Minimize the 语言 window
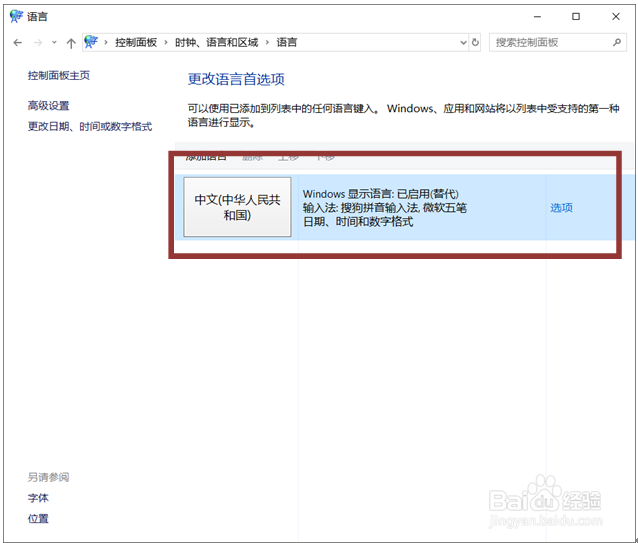Viewport: 638px width, 543px height. click(537, 17)
